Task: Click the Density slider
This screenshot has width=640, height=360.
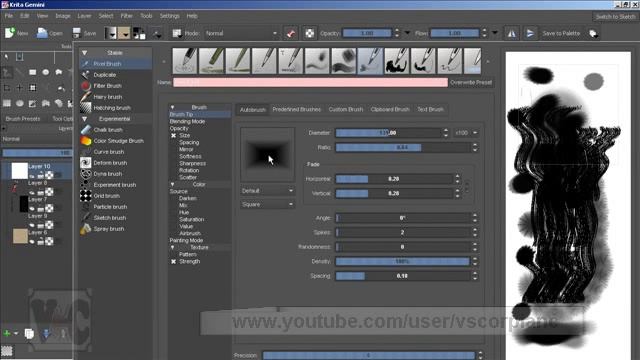Action: click(402, 261)
